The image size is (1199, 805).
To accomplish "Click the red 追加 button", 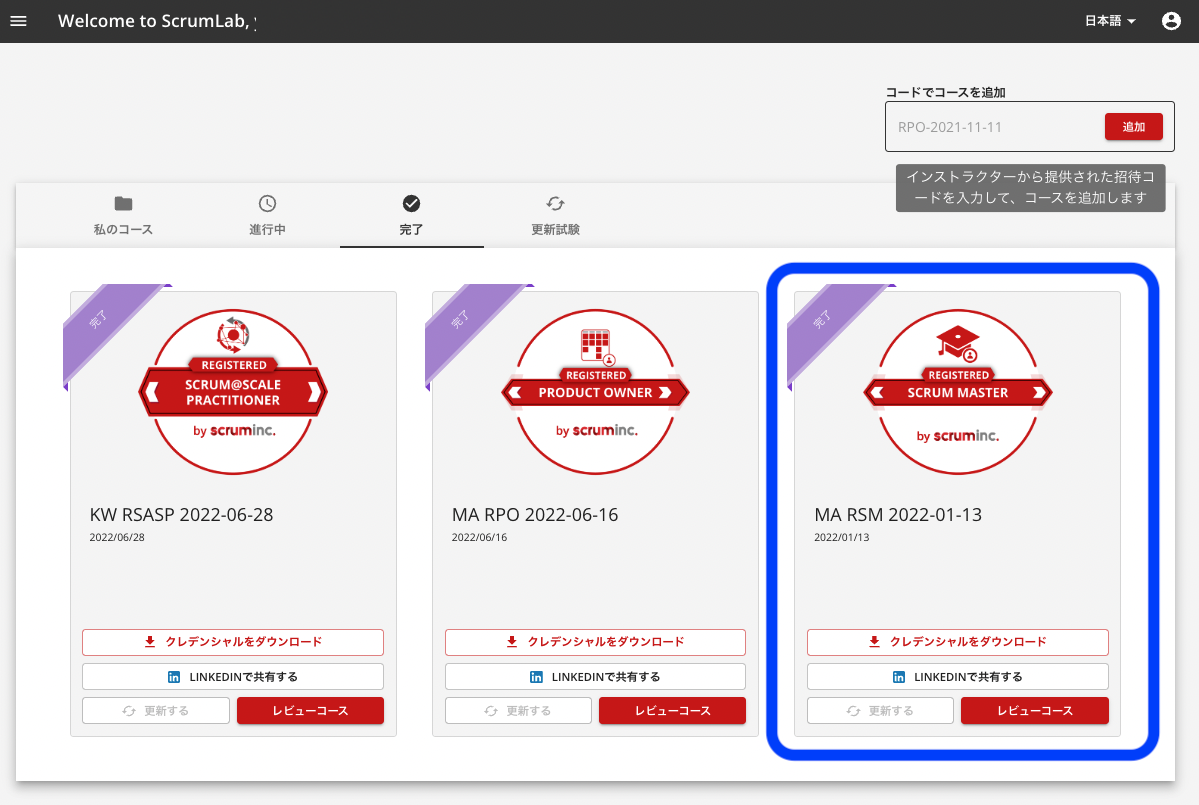I will point(1133,127).
